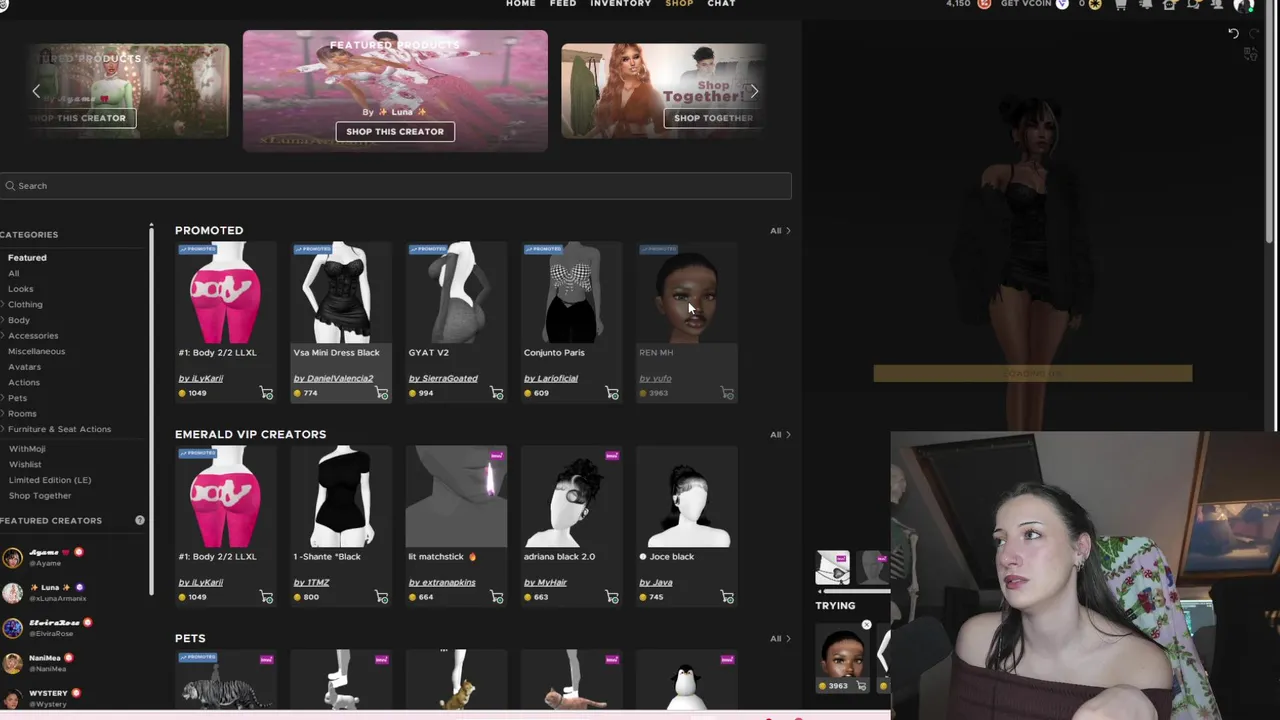Open outfit options icon below undo
This screenshot has width=1280, height=720.
[x=1250, y=54]
